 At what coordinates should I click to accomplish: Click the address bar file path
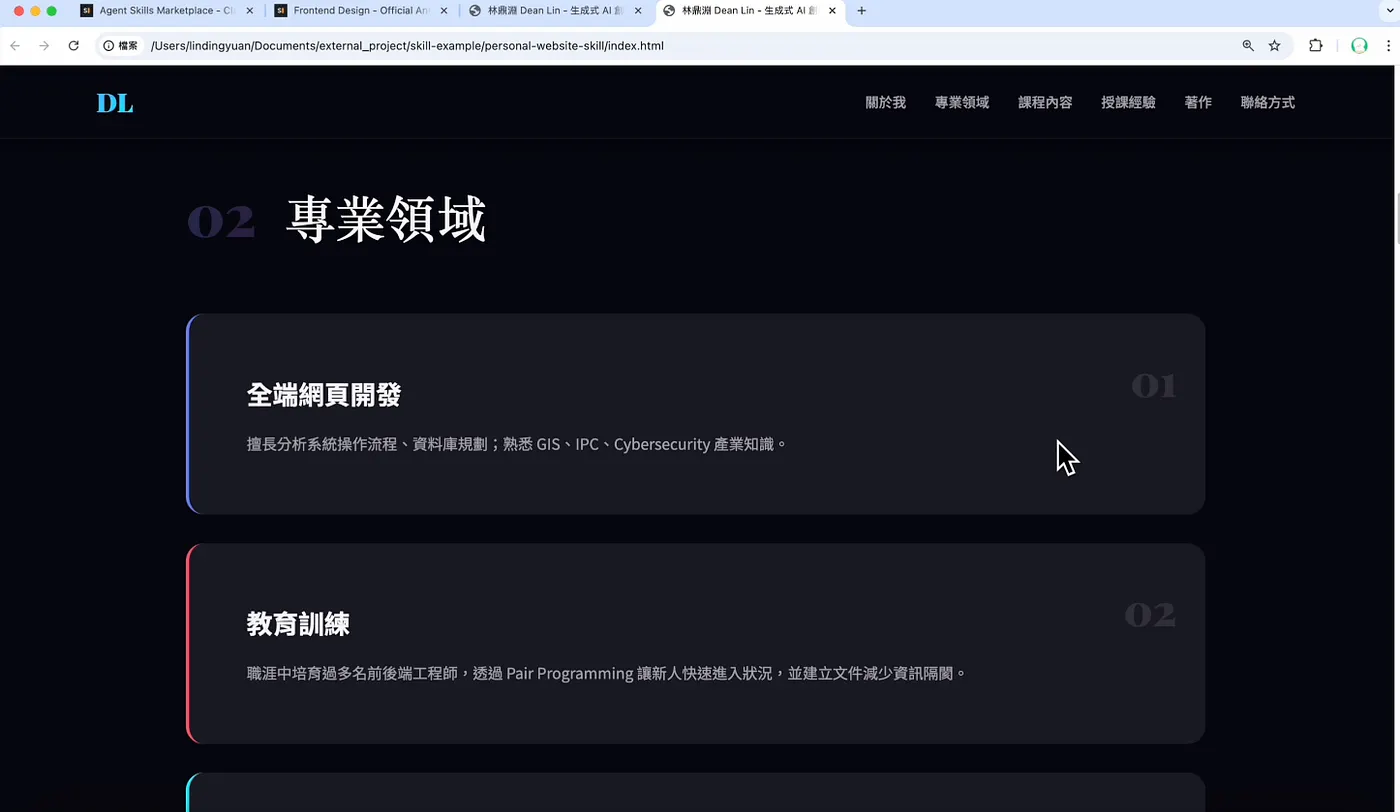(x=407, y=46)
